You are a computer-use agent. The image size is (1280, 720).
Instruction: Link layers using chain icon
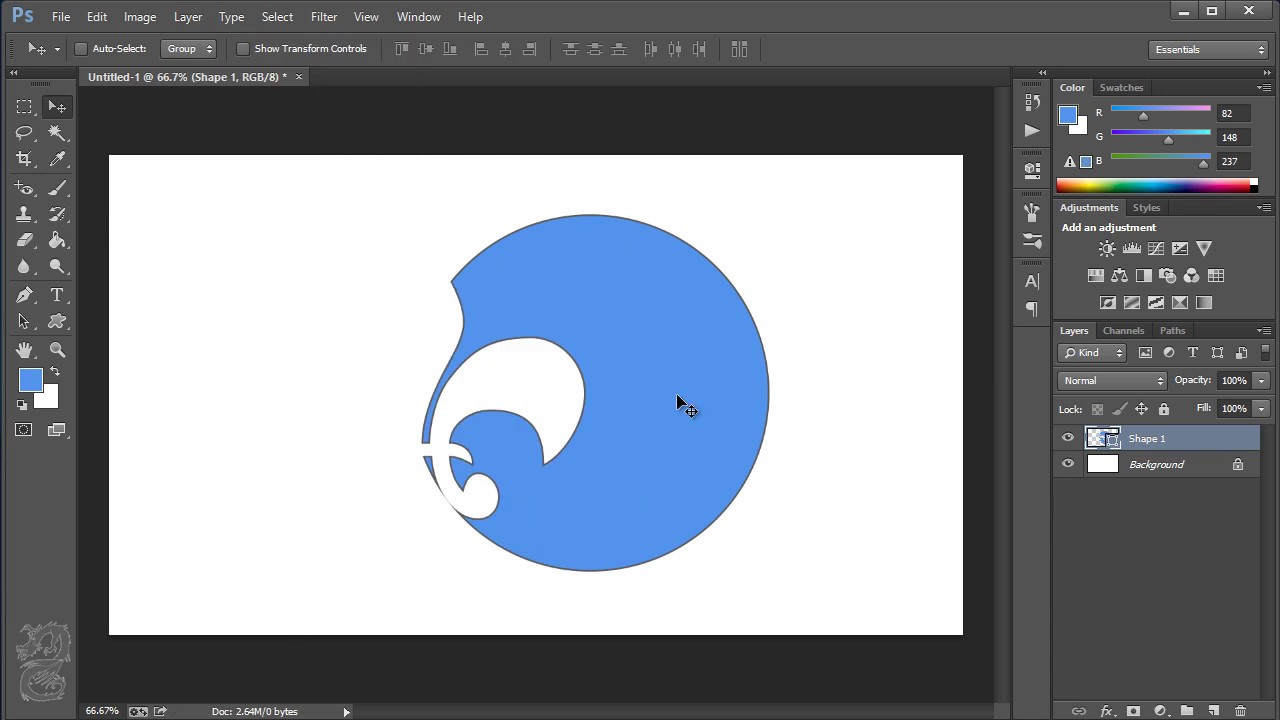coord(1078,711)
